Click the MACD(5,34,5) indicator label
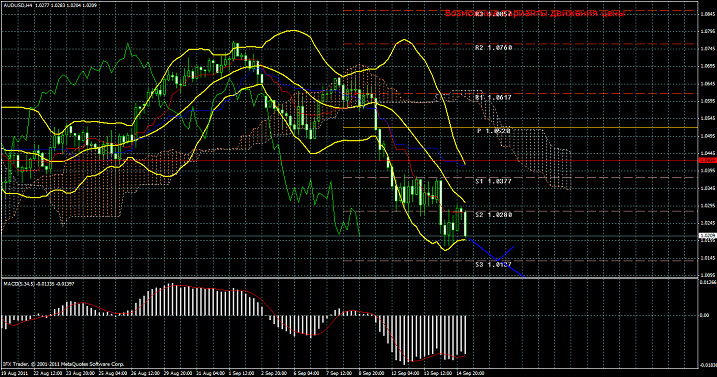The image size is (717, 377). click(38, 284)
